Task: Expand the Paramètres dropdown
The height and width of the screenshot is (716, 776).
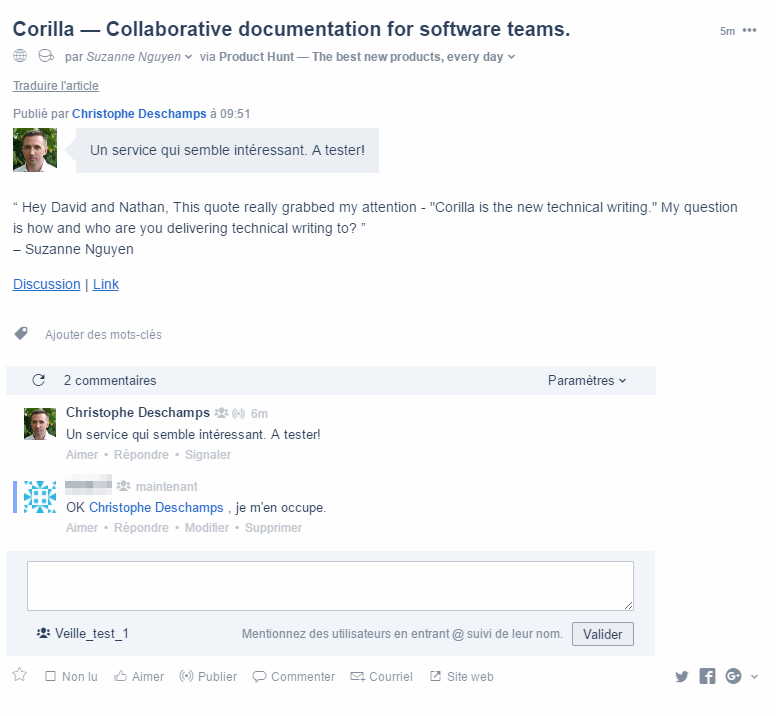Action: (x=587, y=380)
